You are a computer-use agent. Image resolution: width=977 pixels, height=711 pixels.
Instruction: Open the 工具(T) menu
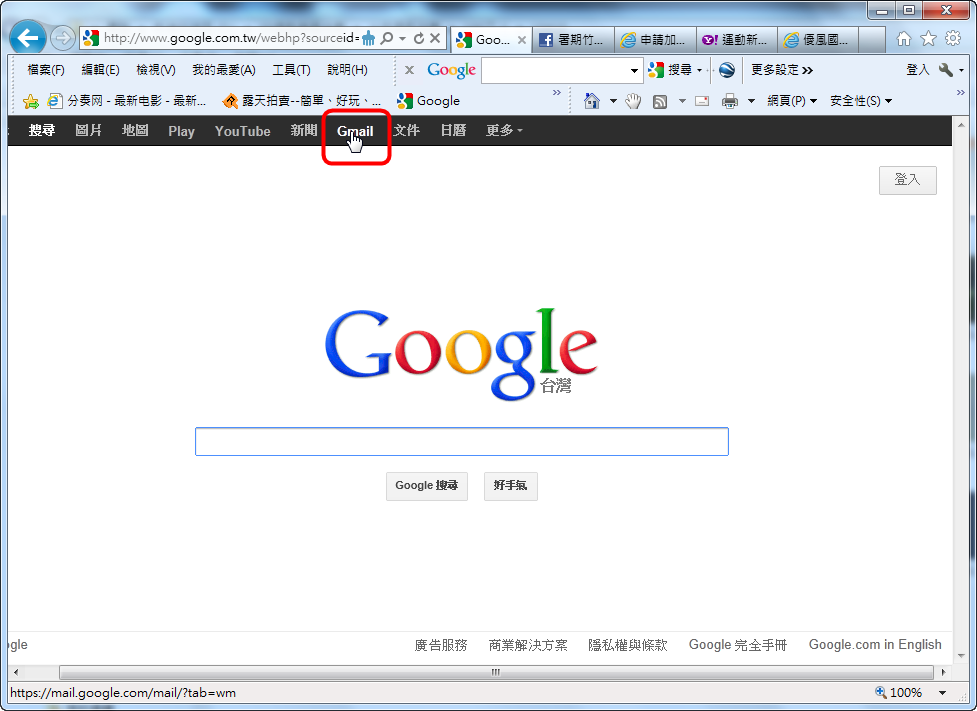(291, 70)
